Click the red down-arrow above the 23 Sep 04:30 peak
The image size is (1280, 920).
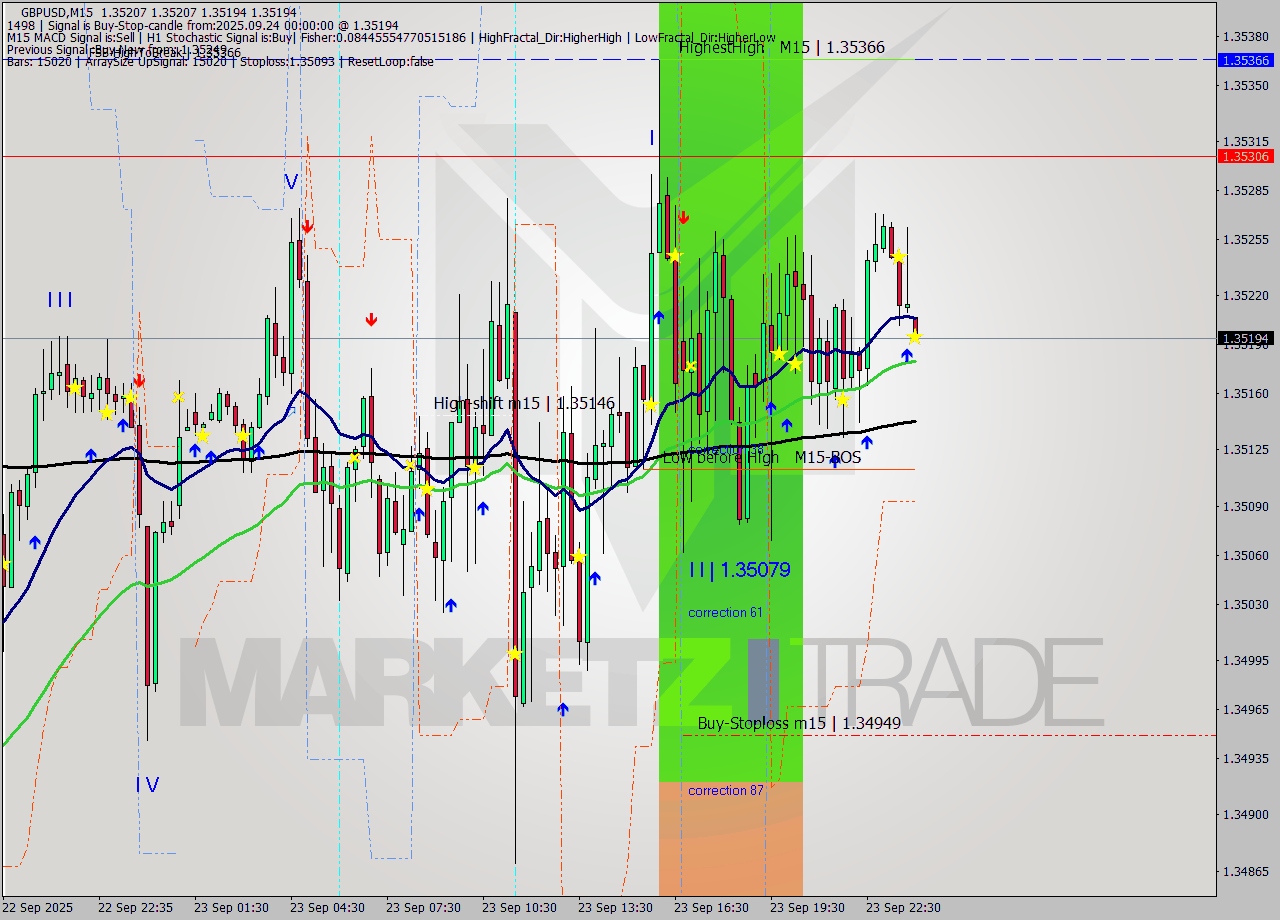[x=307, y=226]
